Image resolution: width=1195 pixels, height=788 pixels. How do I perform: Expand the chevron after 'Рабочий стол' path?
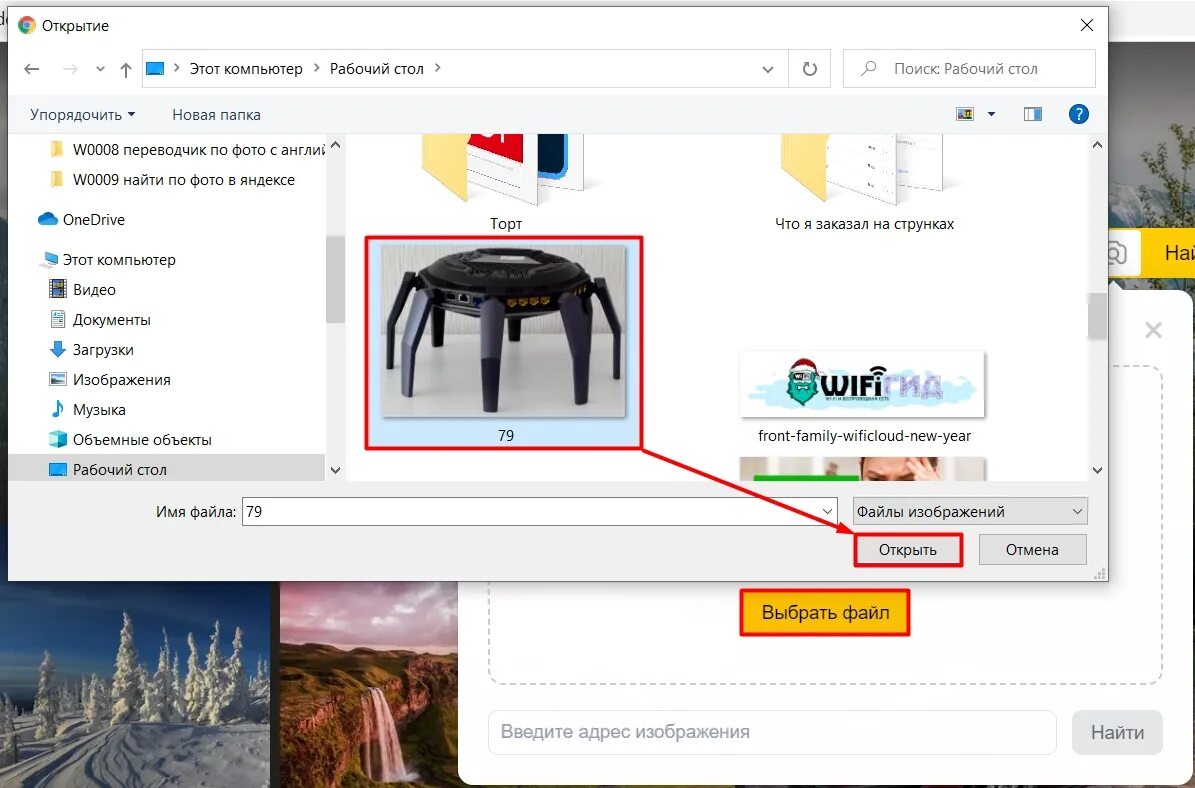(437, 68)
